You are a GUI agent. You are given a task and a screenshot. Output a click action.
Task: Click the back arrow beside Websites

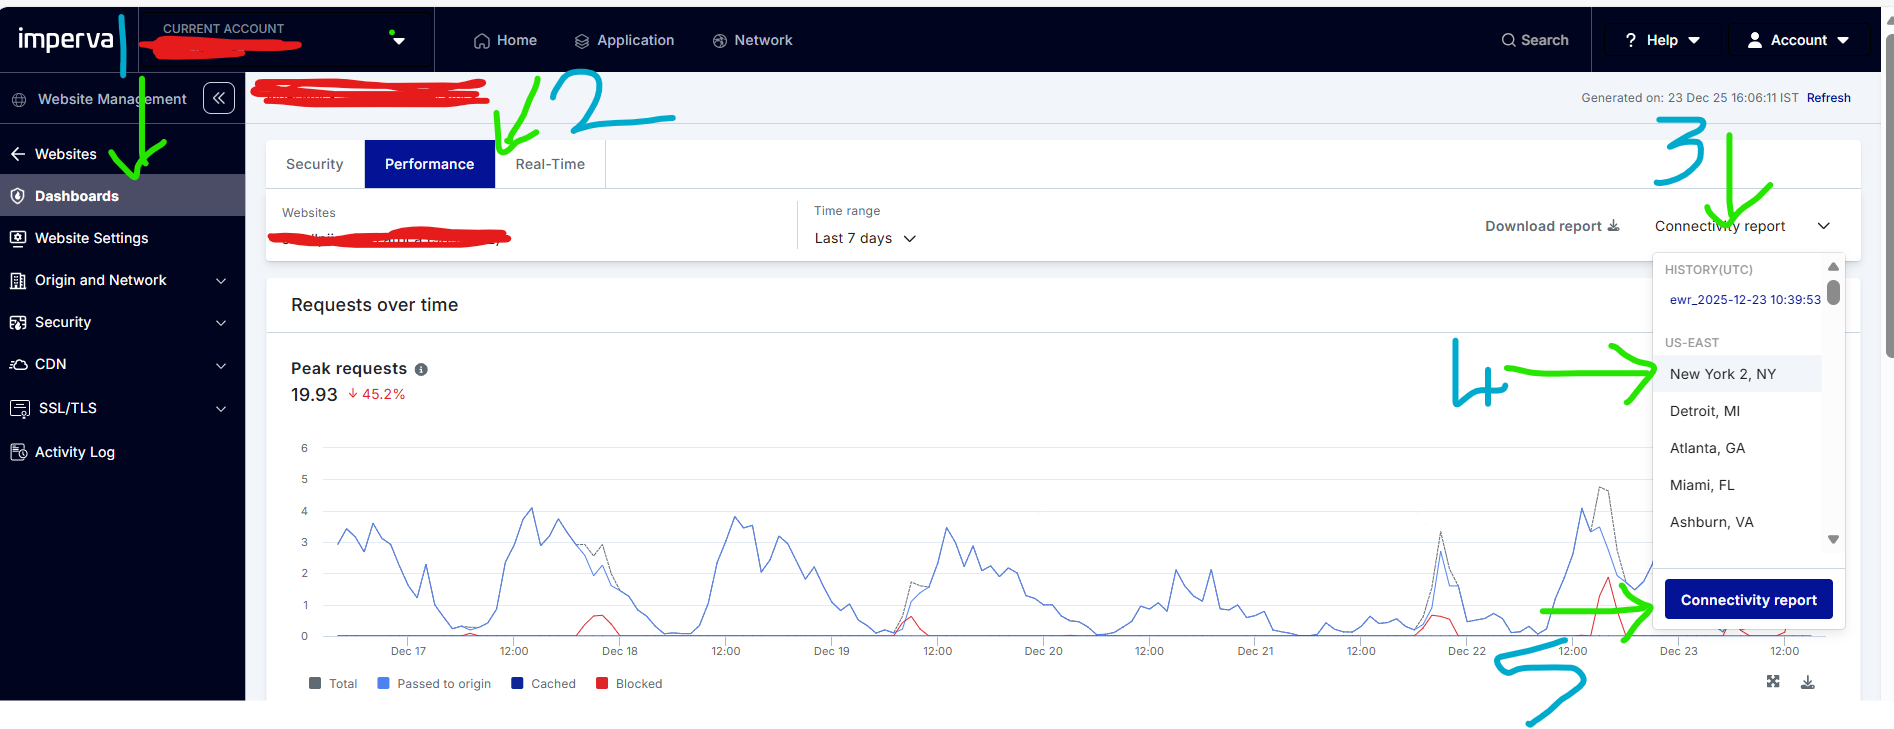tap(18, 154)
